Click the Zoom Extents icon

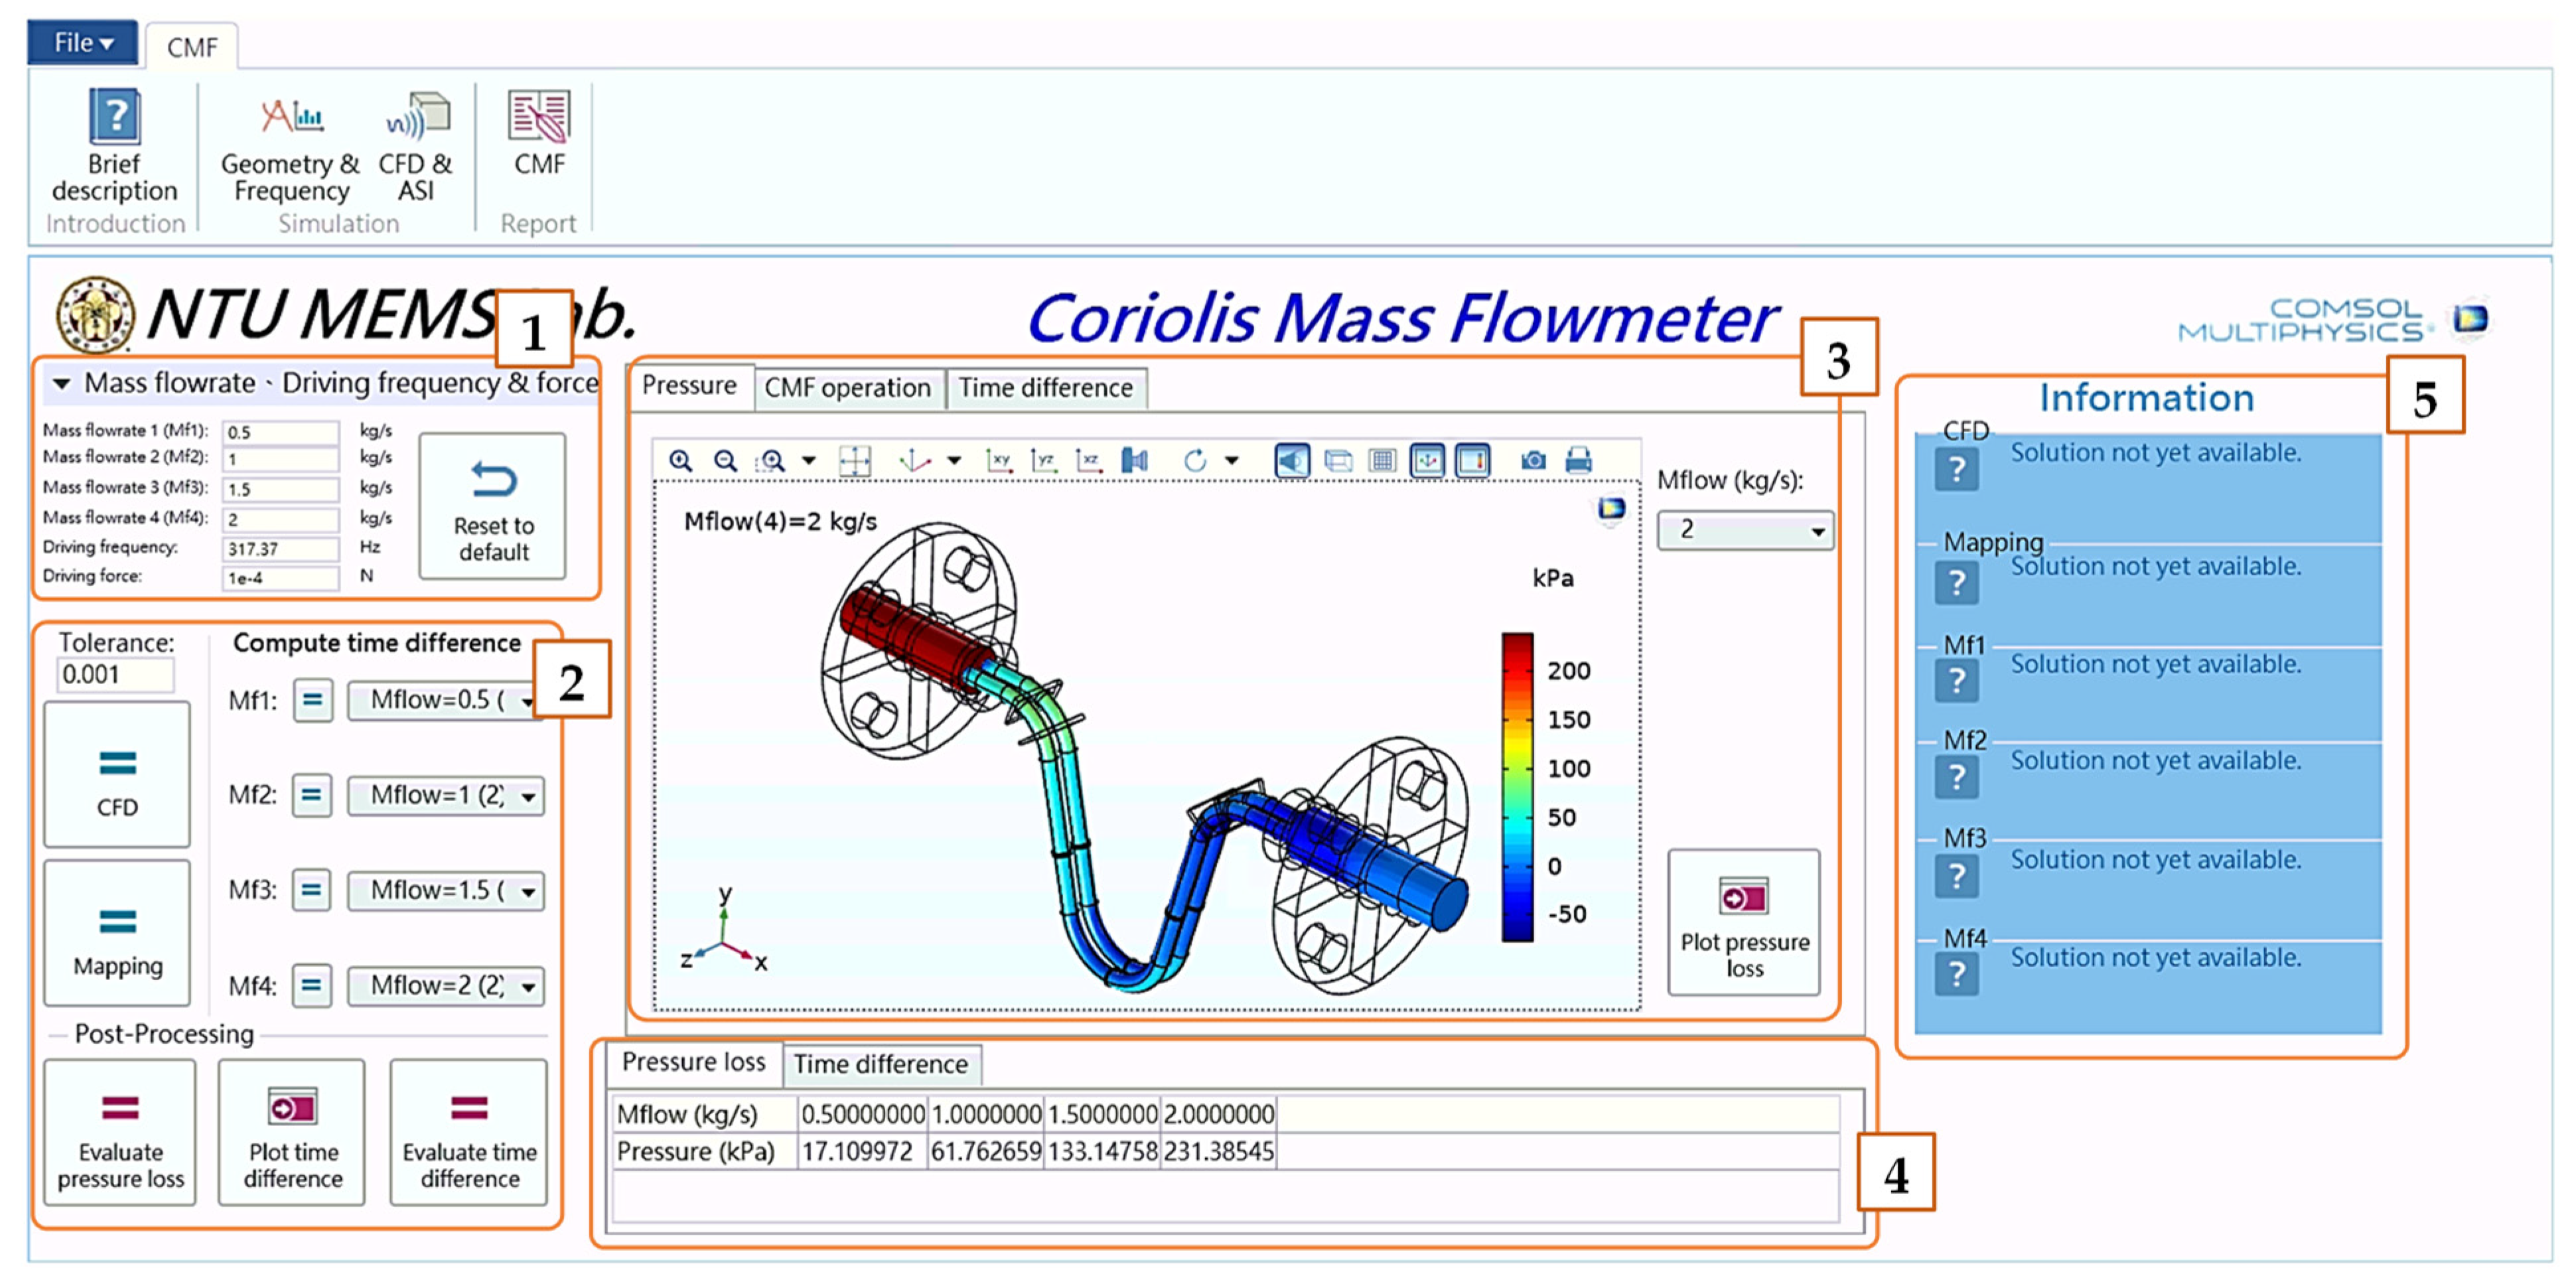click(855, 461)
